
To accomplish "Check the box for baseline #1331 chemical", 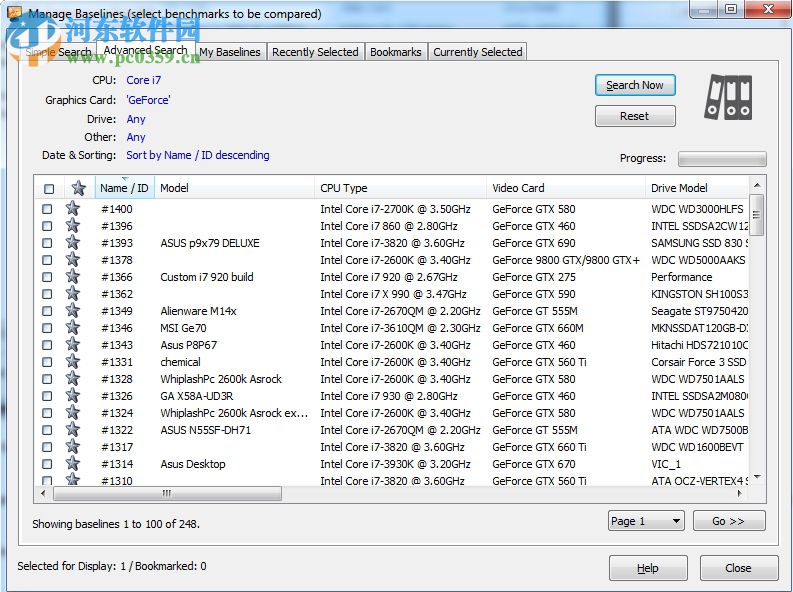I will click(47, 362).
